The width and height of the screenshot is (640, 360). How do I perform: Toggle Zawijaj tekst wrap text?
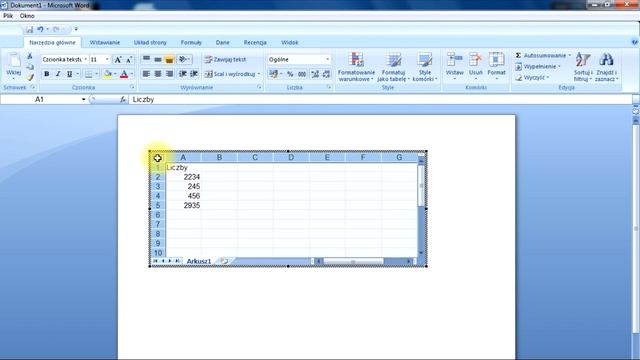[225, 60]
